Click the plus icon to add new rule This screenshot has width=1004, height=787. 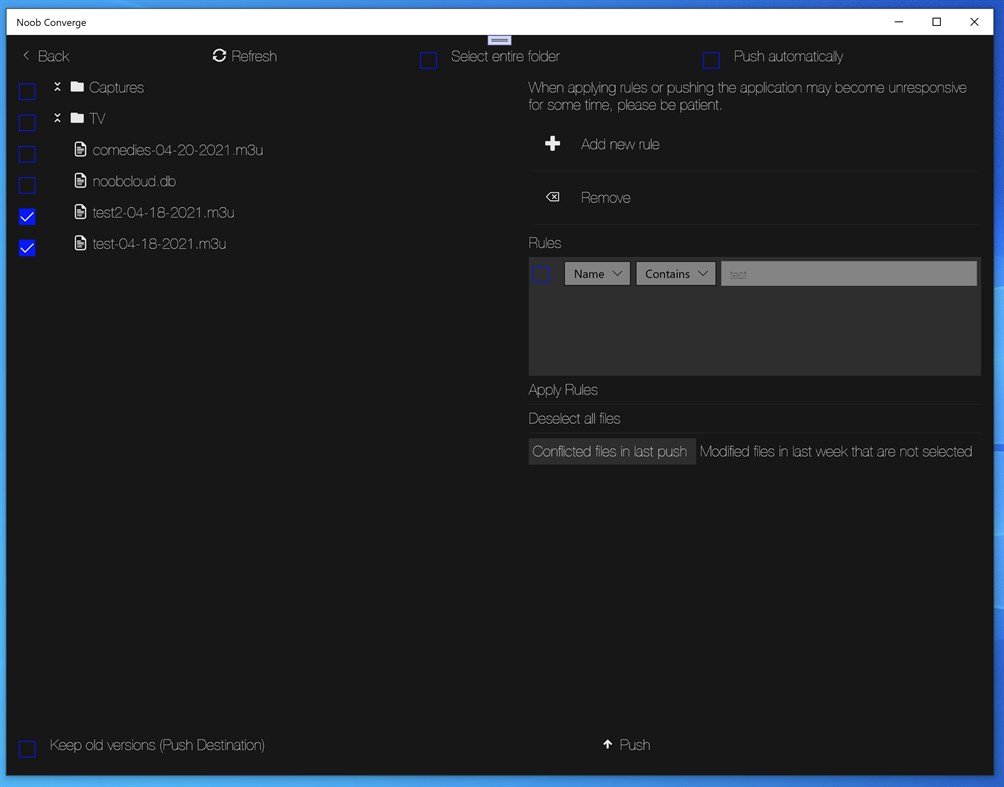point(553,143)
